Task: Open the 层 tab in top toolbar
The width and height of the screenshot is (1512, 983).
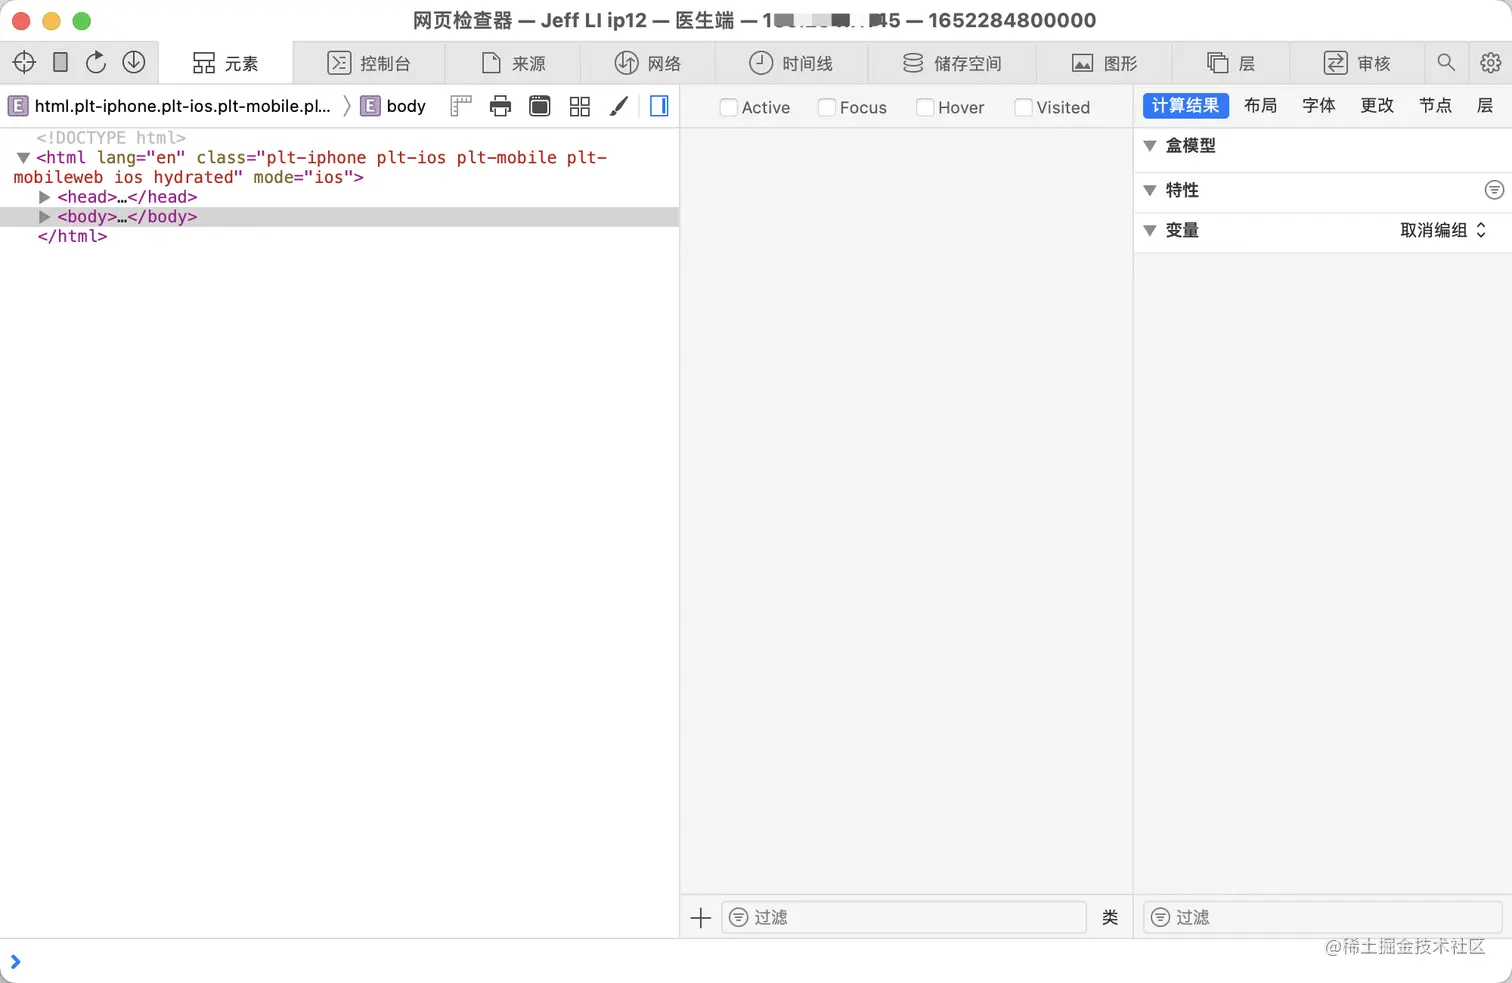Action: 1231,63
